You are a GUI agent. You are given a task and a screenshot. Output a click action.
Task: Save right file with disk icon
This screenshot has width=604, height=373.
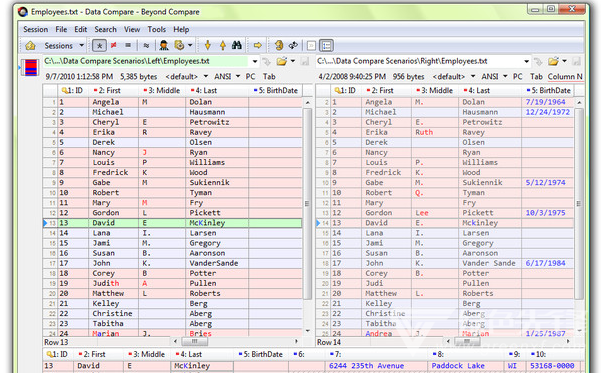pyautogui.click(x=576, y=62)
